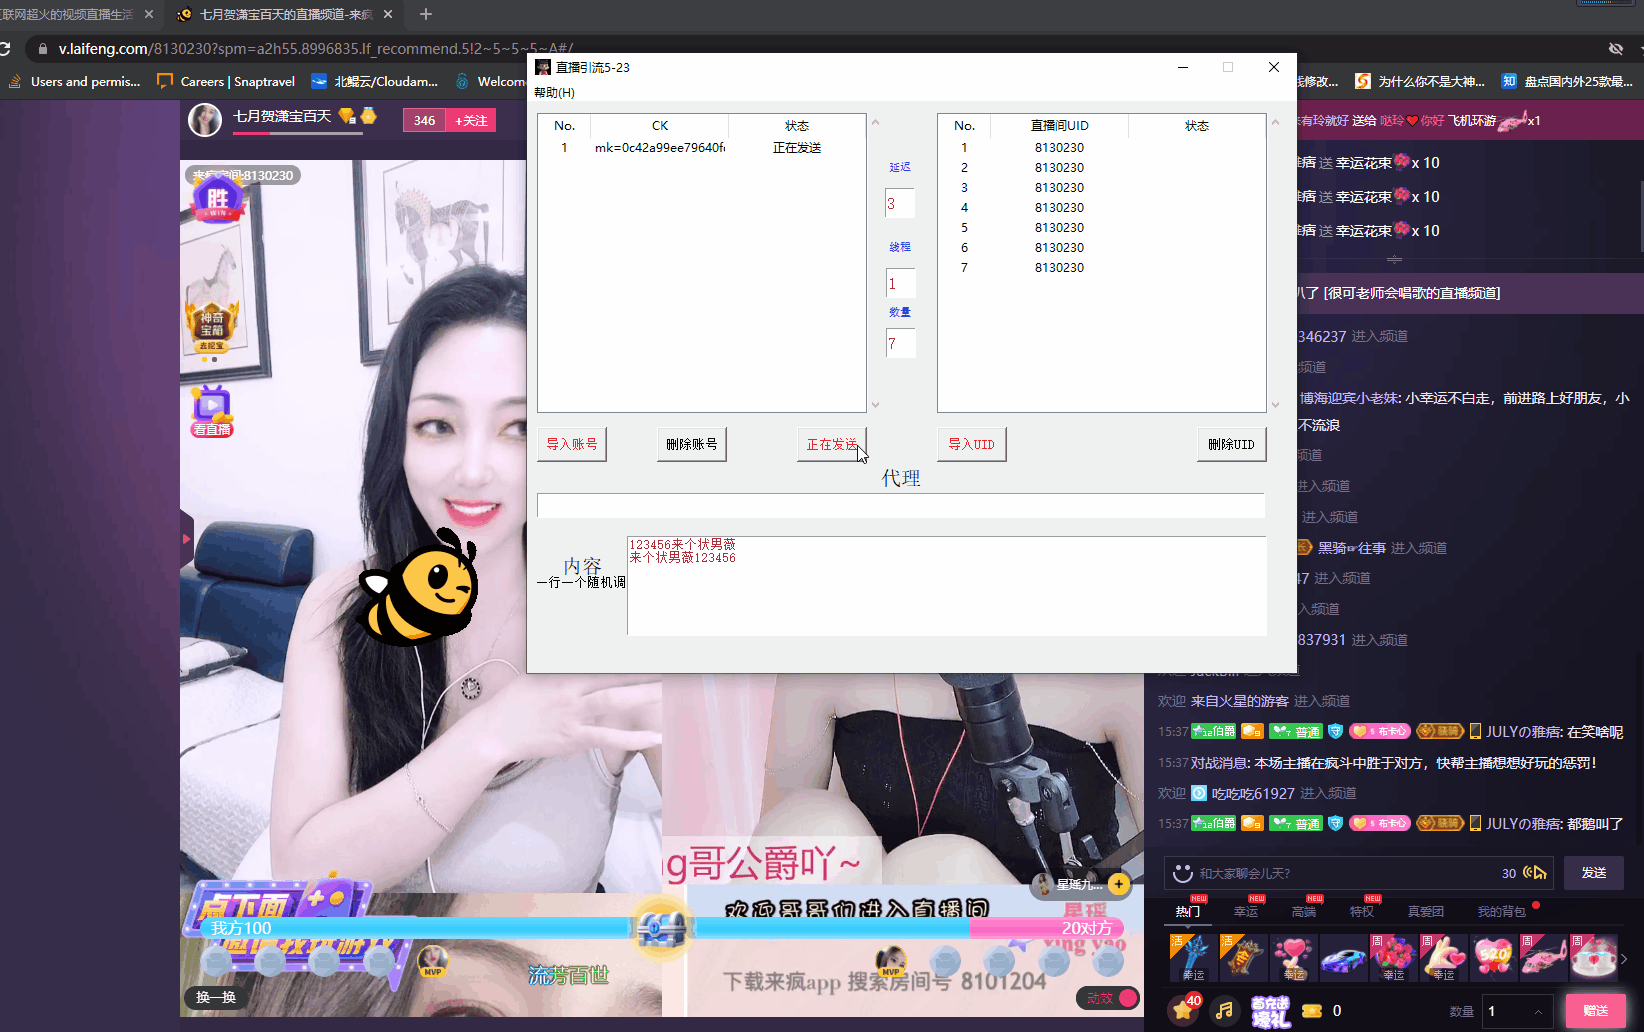Click 删除UID delete button
Viewport: 1644px width, 1032px height.
[x=1231, y=444]
